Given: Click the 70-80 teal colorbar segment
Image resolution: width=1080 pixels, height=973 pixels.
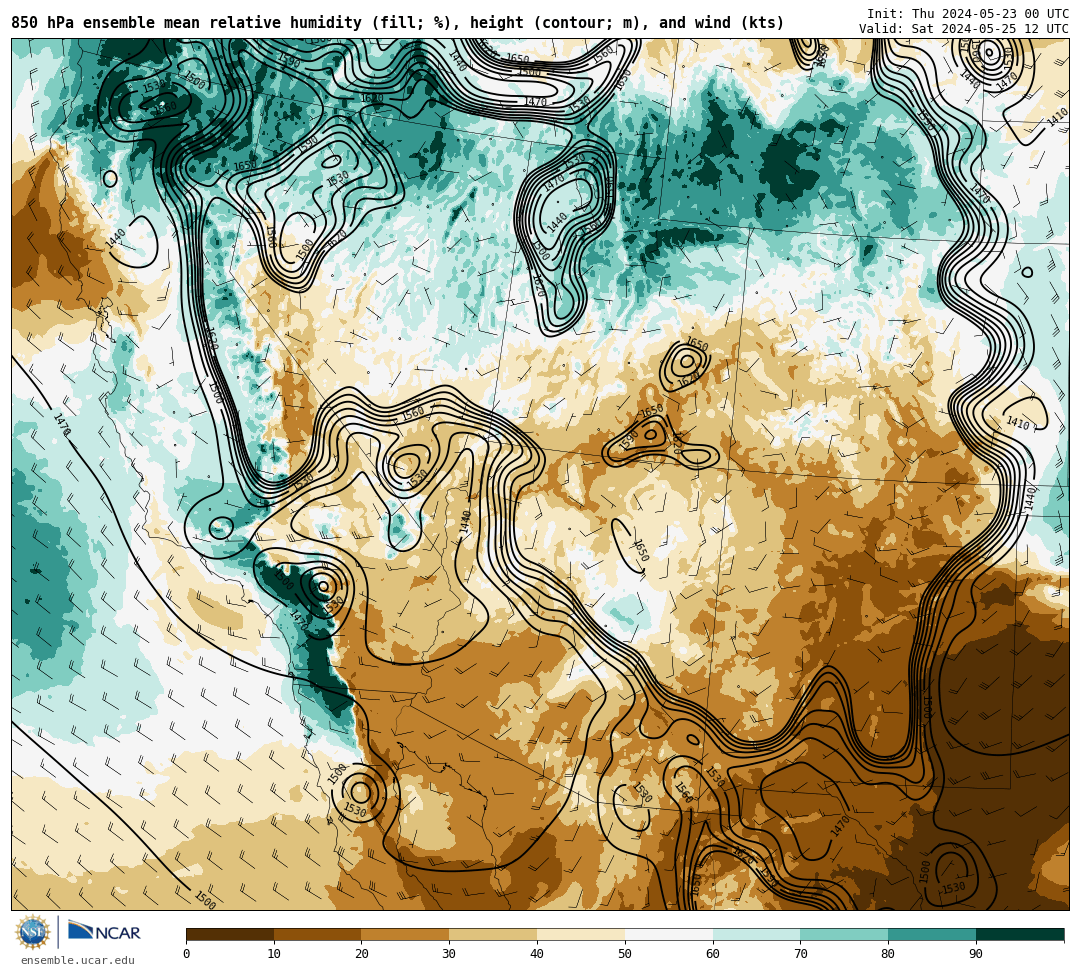Looking at the screenshot, I should pyautogui.click(x=844, y=934).
